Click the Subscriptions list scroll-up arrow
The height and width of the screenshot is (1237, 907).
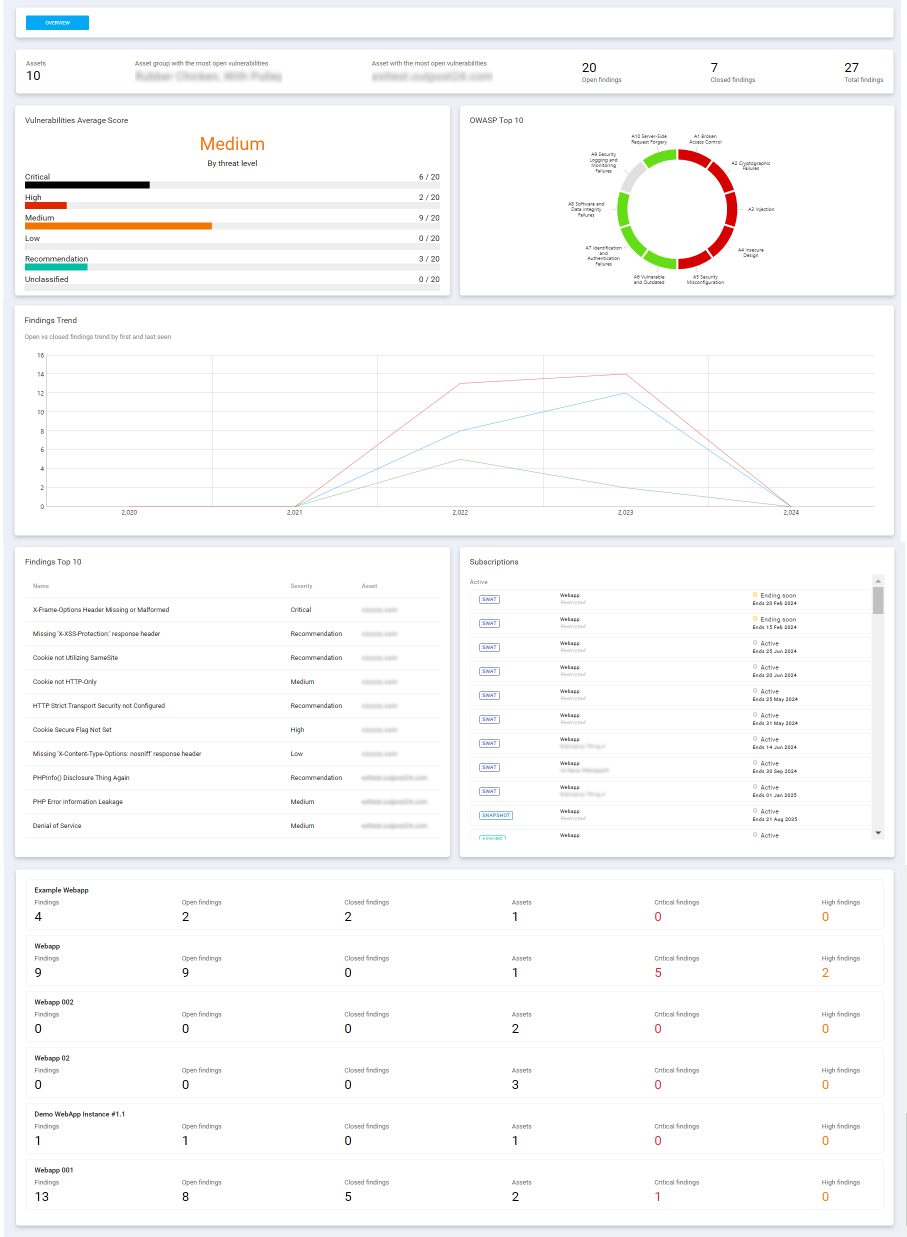pyautogui.click(x=878, y=580)
